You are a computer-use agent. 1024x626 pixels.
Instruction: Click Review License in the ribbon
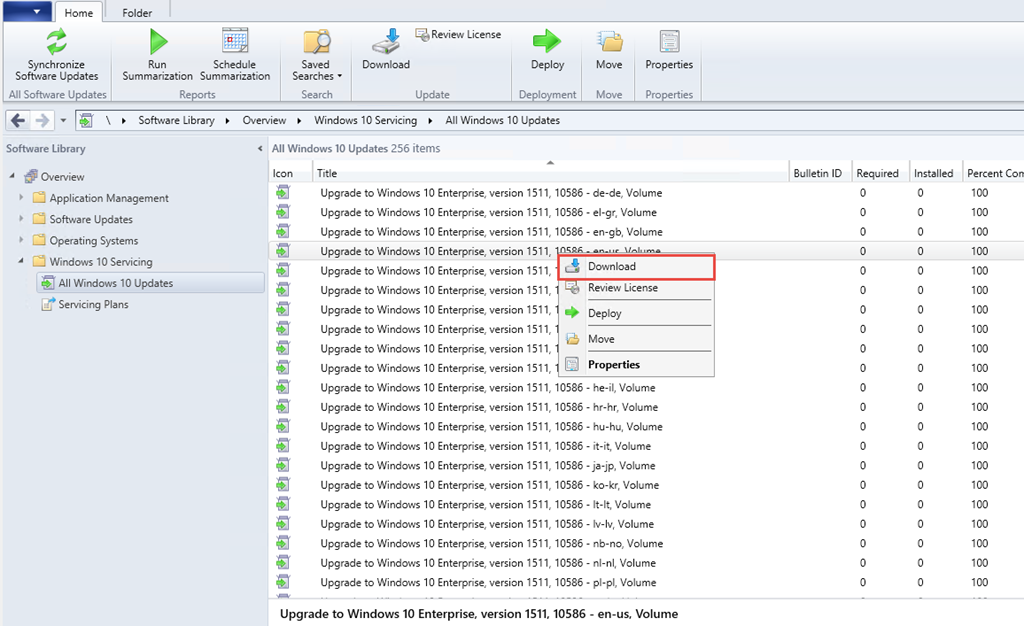(458, 35)
